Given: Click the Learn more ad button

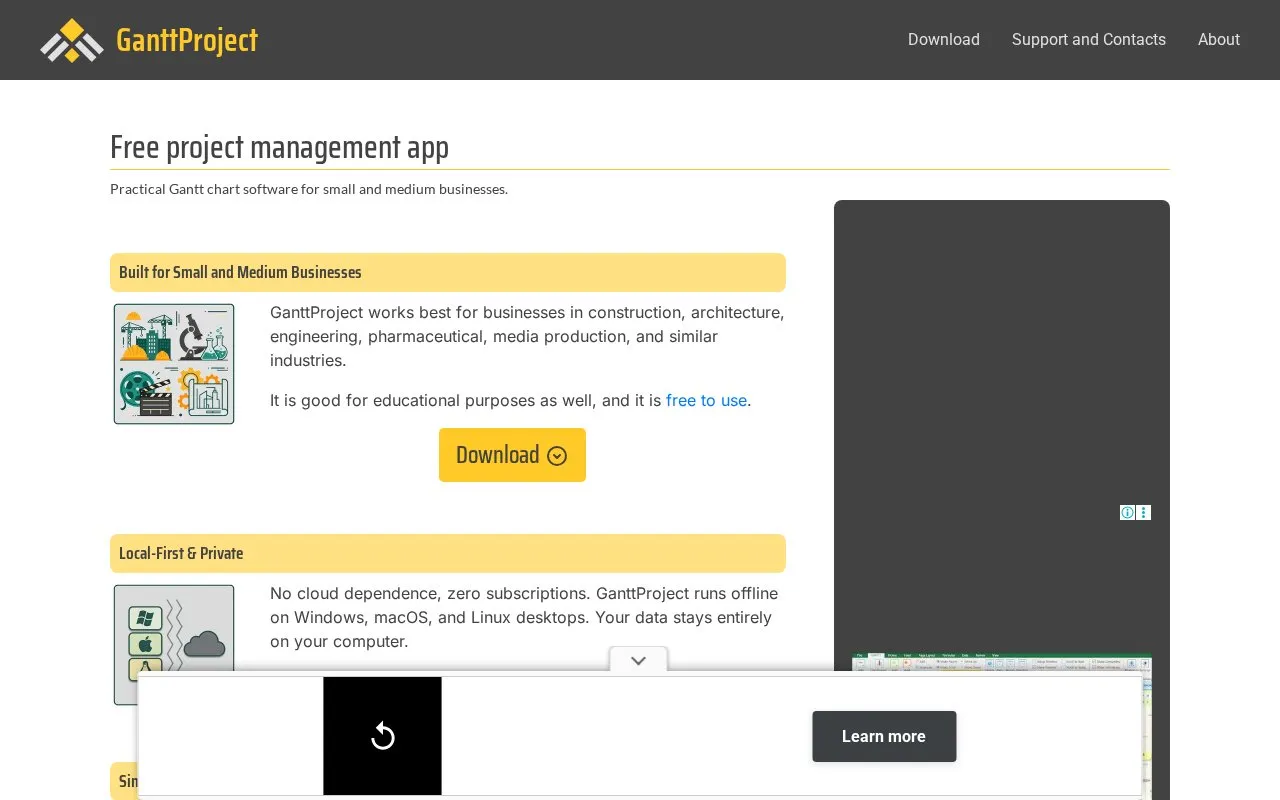Looking at the screenshot, I should click(x=884, y=736).
